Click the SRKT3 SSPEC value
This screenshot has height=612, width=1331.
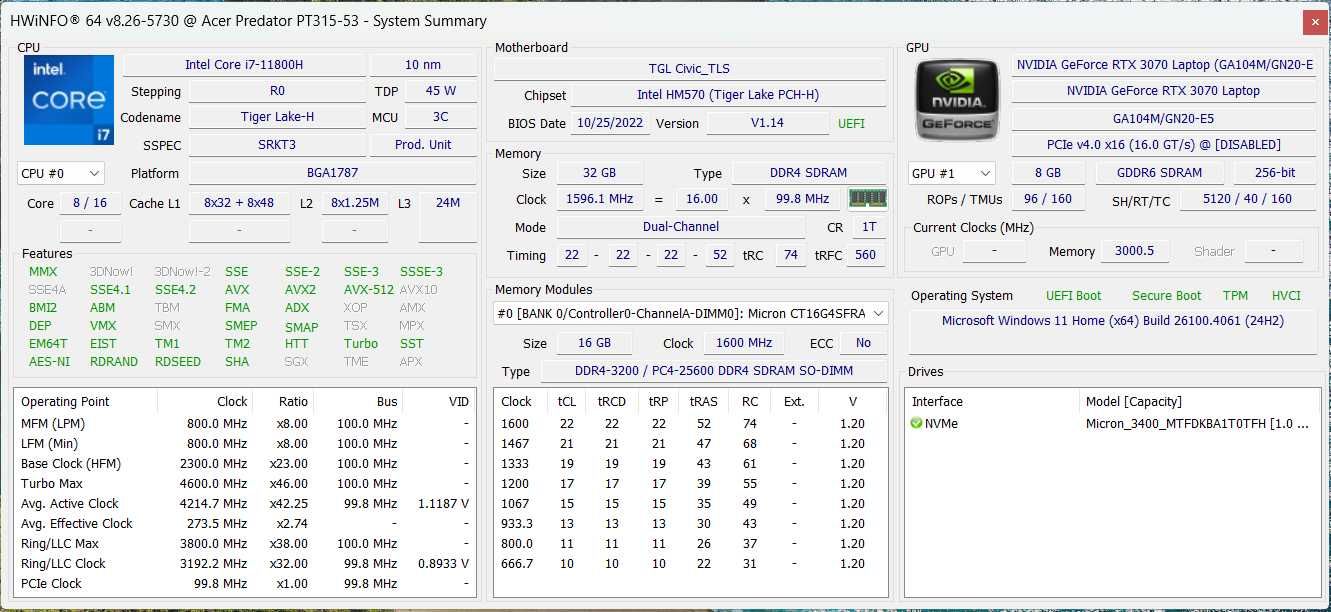(277, 144)
